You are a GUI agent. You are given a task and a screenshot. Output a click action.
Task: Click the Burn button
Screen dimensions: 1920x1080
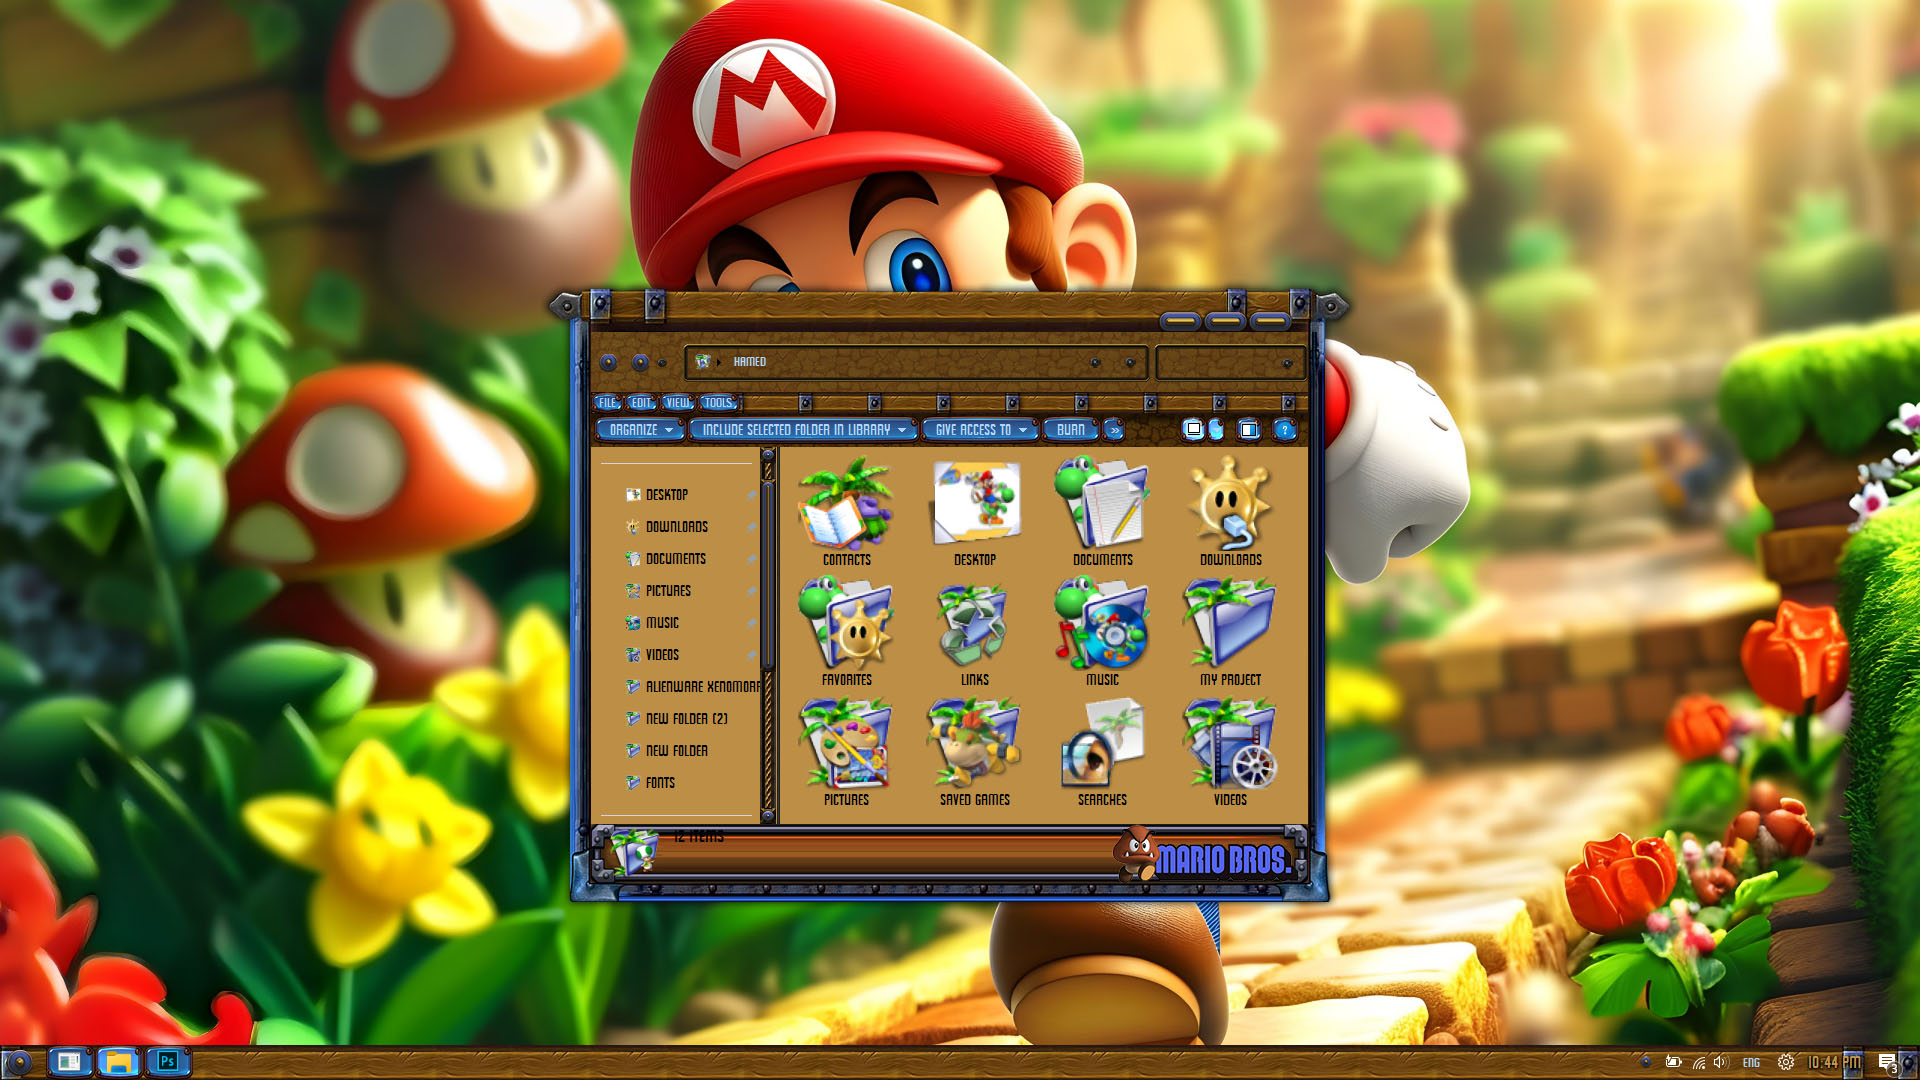pyautogui.click(x=1070, y=430)
